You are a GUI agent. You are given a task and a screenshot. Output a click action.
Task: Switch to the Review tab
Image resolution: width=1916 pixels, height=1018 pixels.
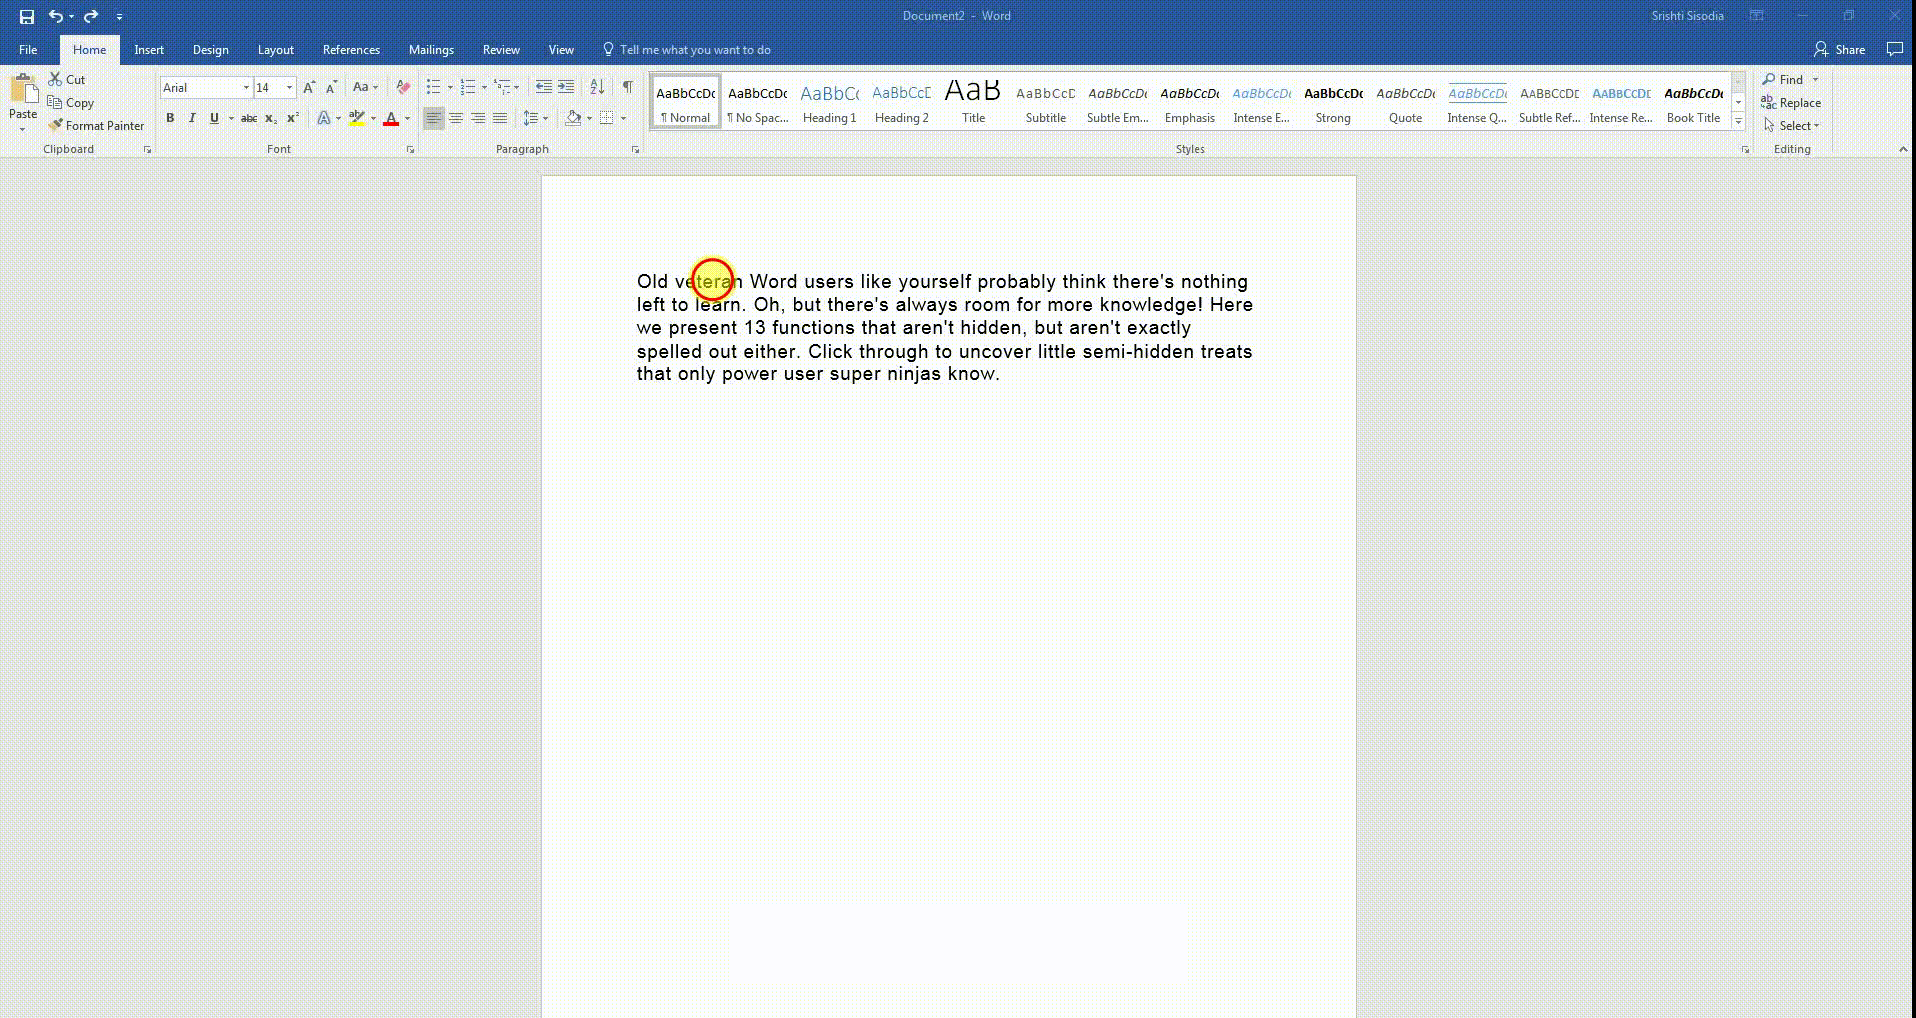501,49
